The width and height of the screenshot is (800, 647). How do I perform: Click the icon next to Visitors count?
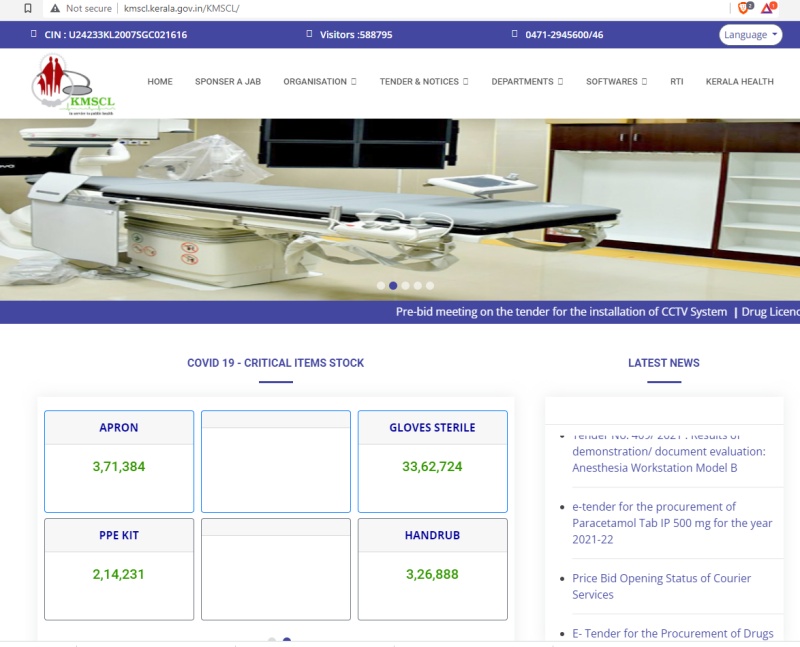[x=309, y=35]
